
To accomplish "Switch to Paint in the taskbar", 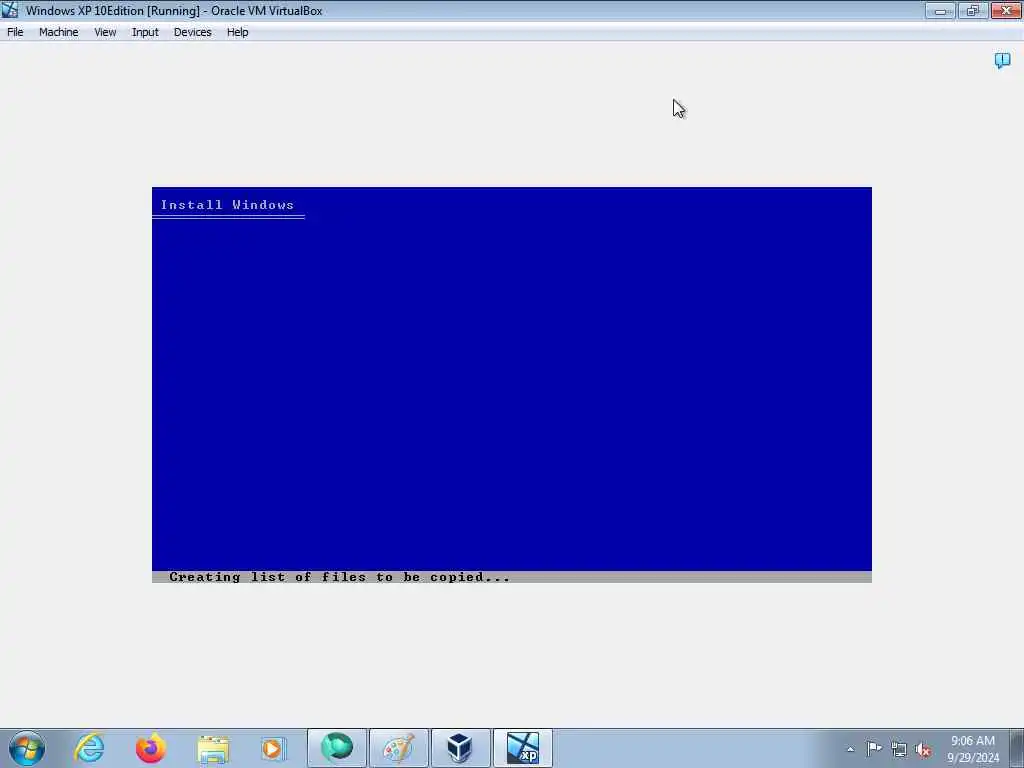I will point(398,748).
